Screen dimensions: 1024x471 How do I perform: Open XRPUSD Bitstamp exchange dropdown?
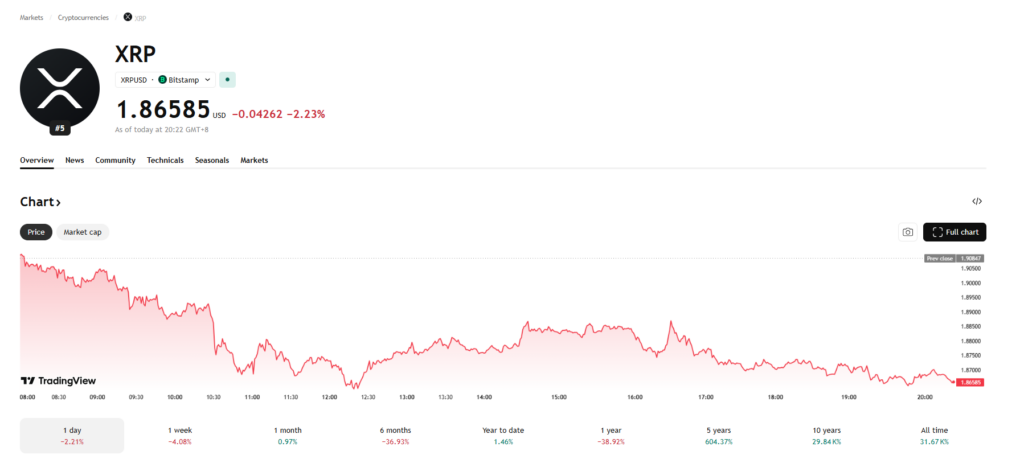point(165,79)
